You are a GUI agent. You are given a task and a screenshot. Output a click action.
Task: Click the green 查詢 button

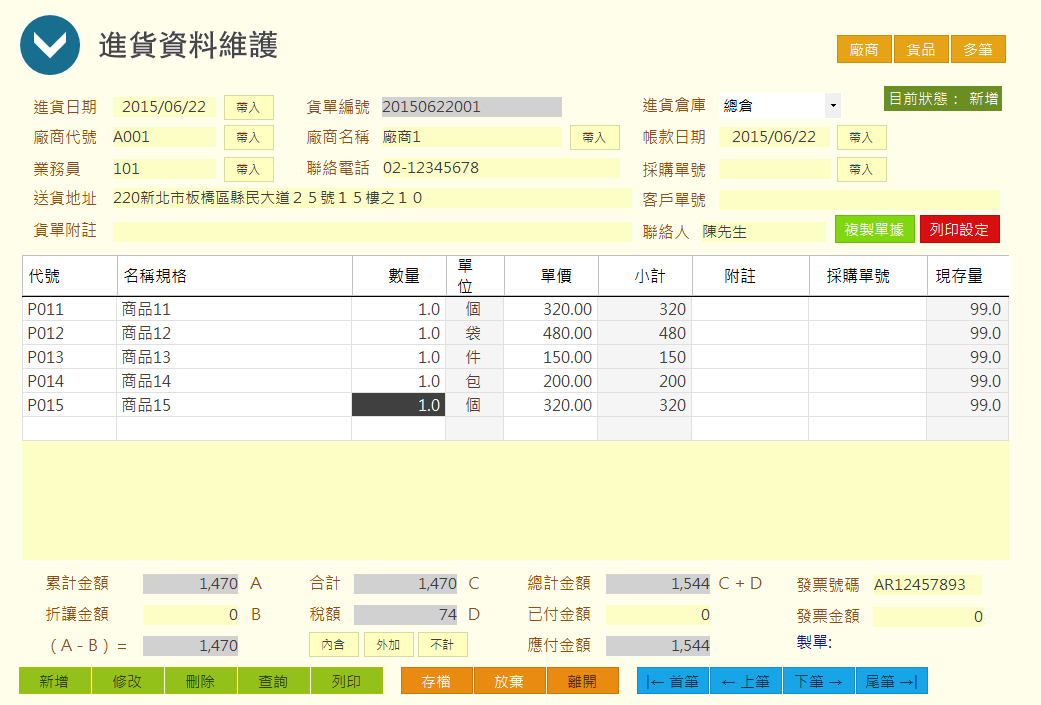pos(274,681)
